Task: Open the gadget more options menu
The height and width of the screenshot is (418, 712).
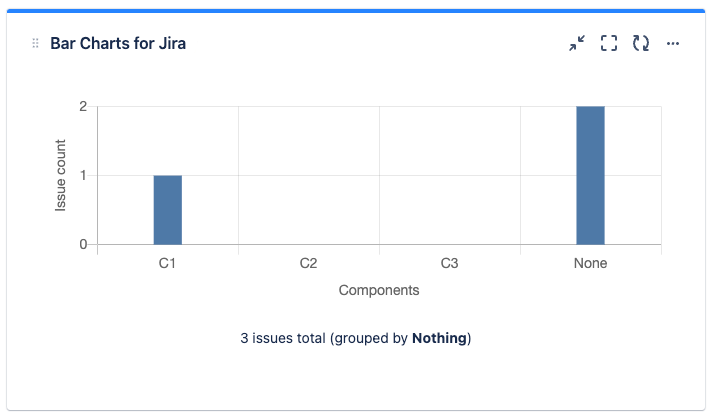Action: pyautogui.click(x=673, y=44)
